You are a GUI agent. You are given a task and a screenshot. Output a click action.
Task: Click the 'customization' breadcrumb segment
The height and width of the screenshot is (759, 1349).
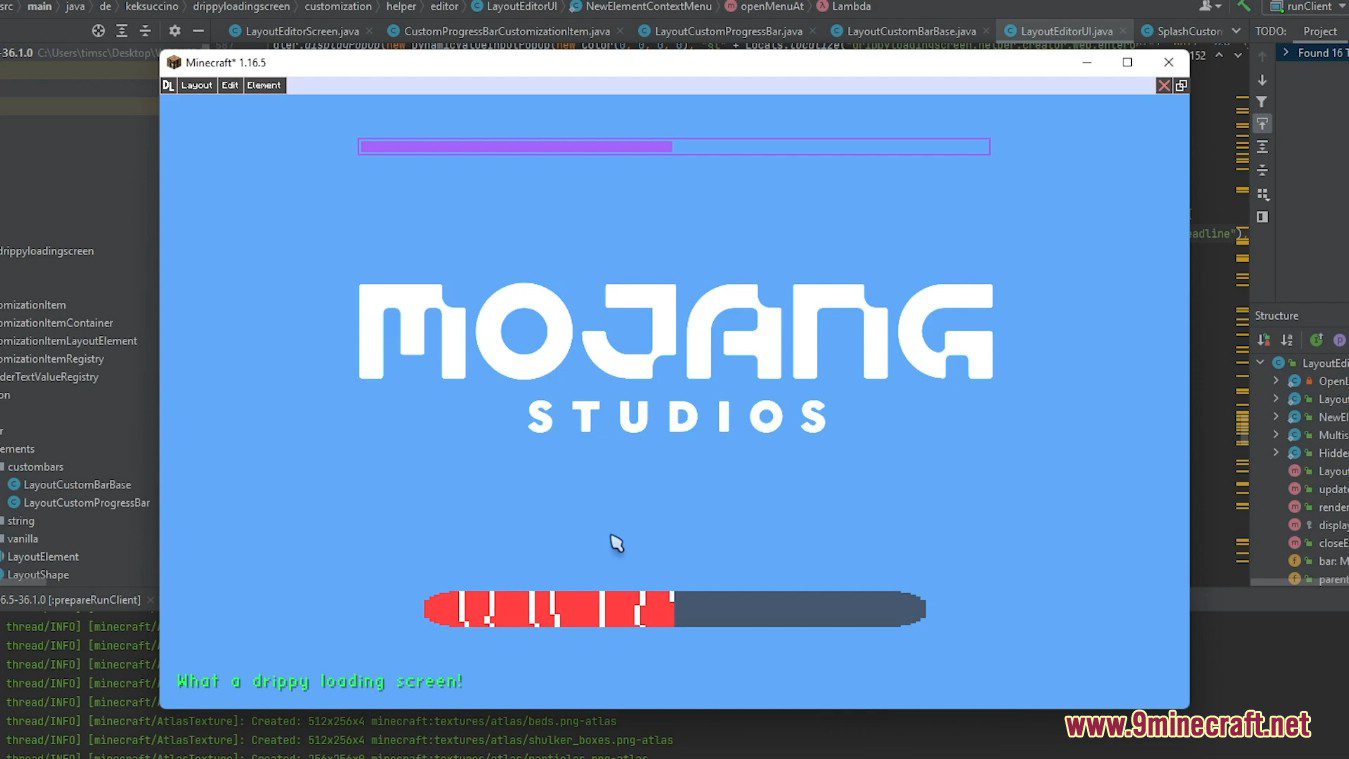338,6
